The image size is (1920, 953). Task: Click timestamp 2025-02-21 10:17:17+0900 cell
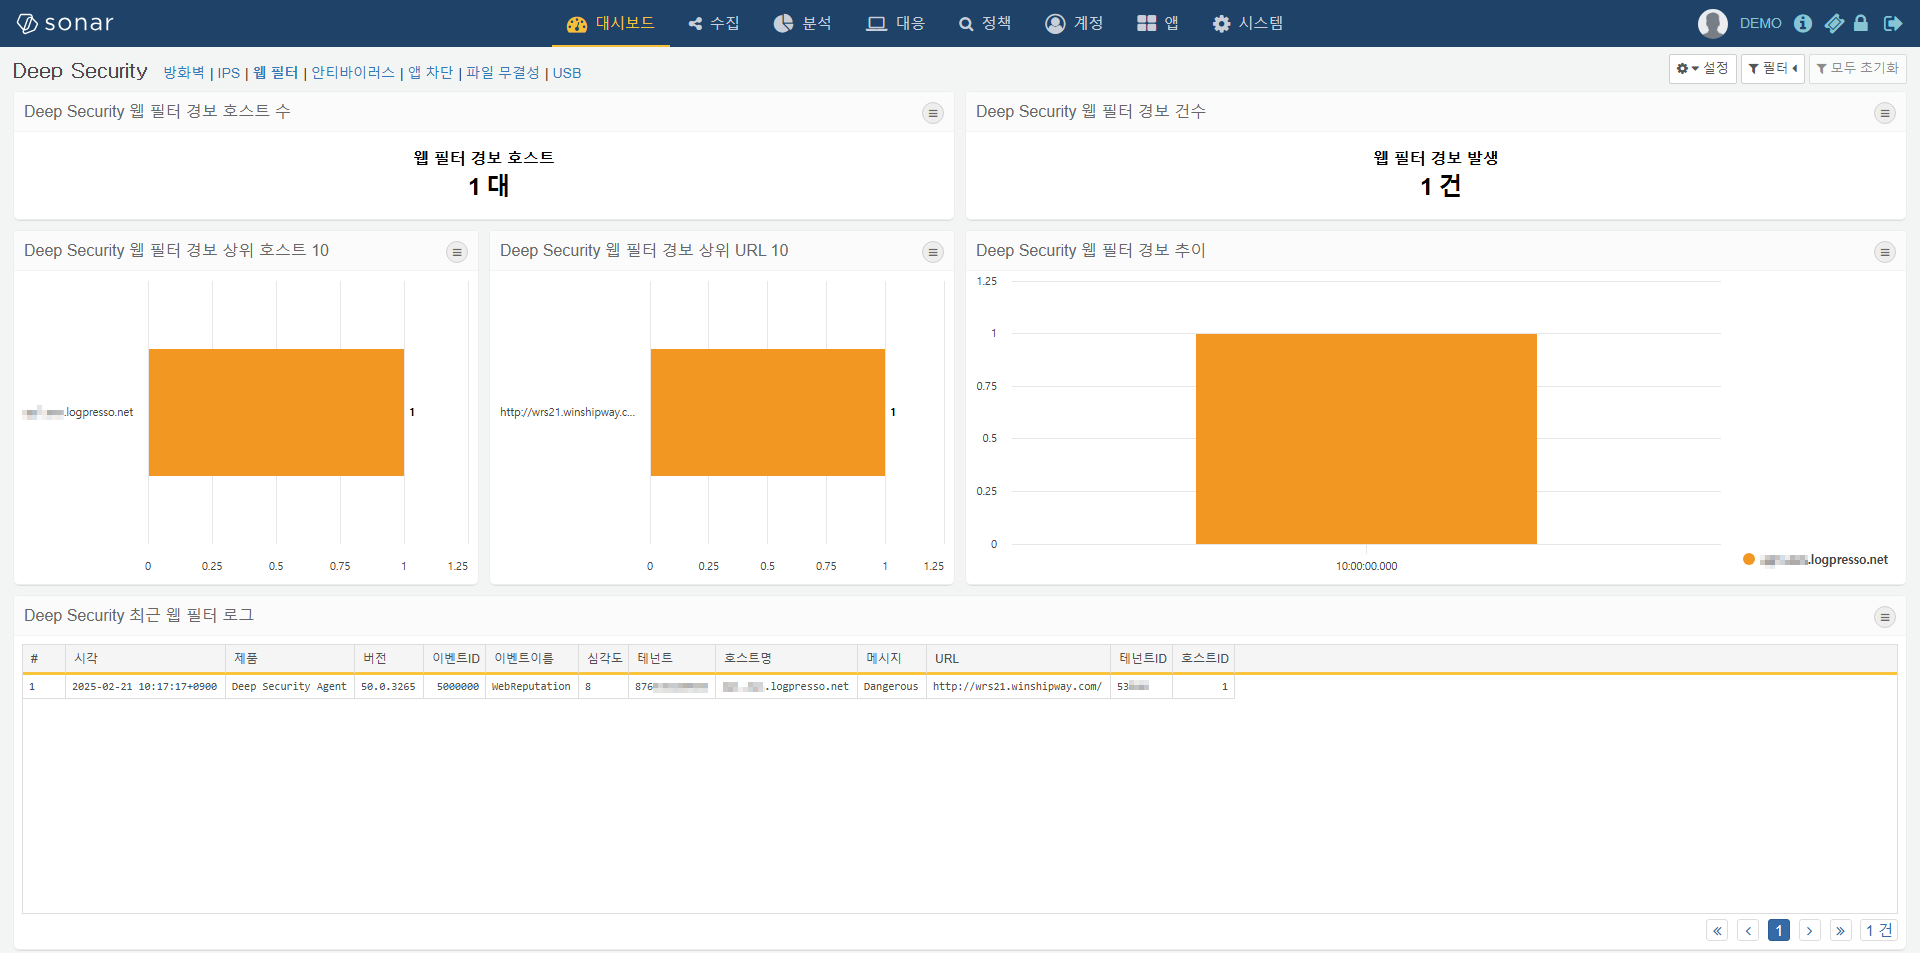click(144, 687)
